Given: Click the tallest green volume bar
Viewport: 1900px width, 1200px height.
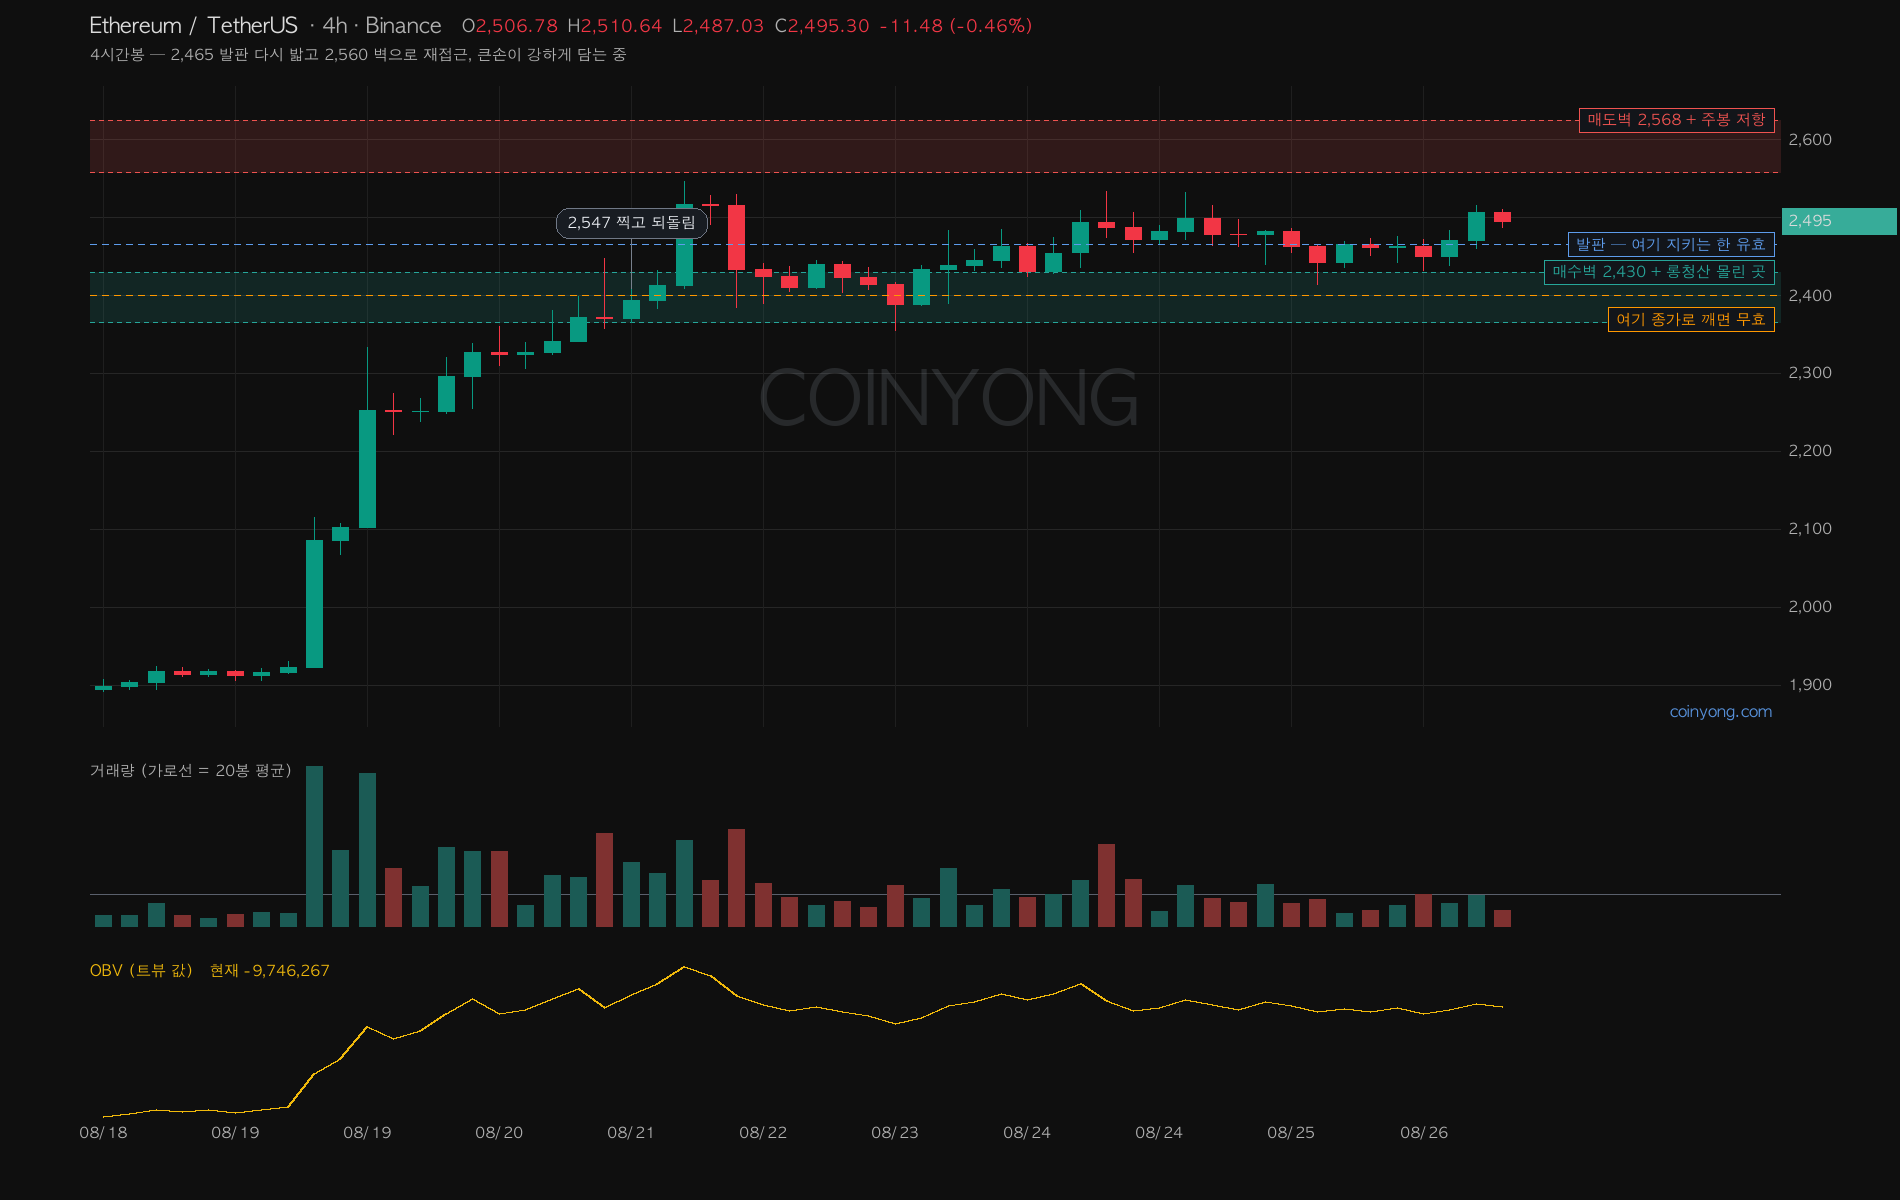Looking at the screenshot, I should pyautogui.click(x=314, y=847).
